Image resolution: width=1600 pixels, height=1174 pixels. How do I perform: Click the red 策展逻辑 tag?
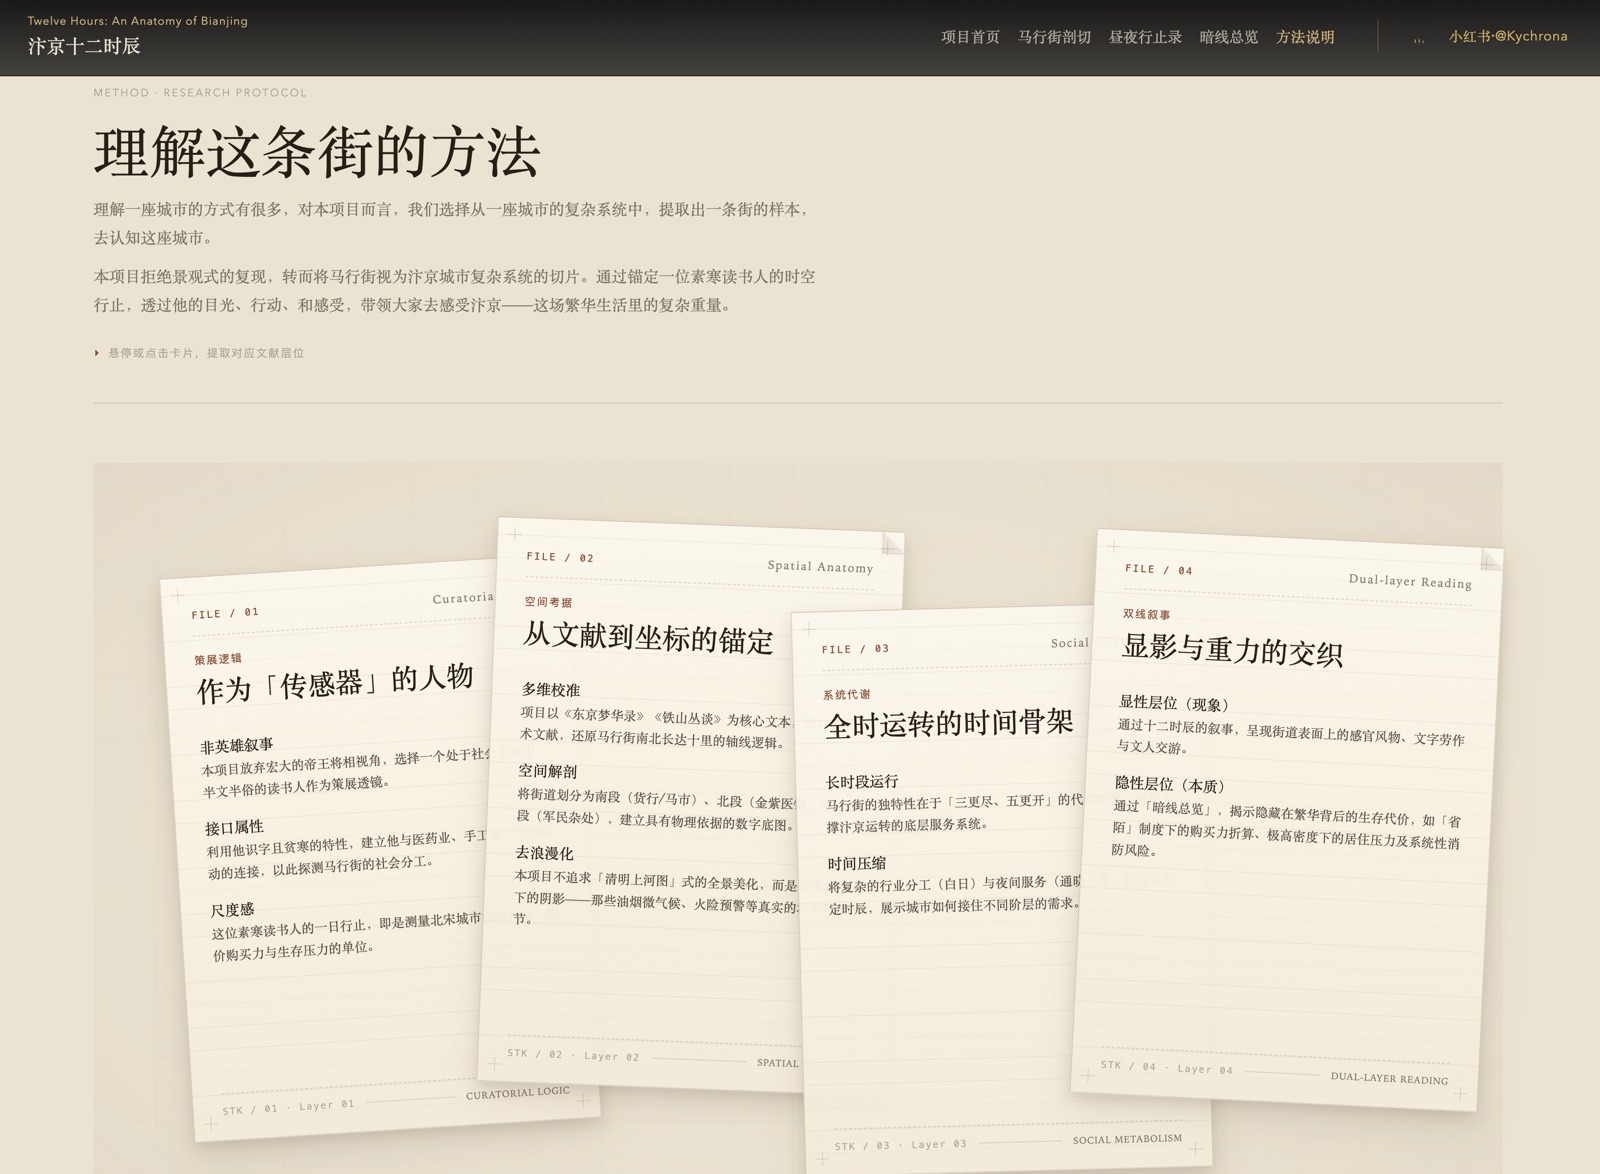pyautogui.click(x=218, y=659)
